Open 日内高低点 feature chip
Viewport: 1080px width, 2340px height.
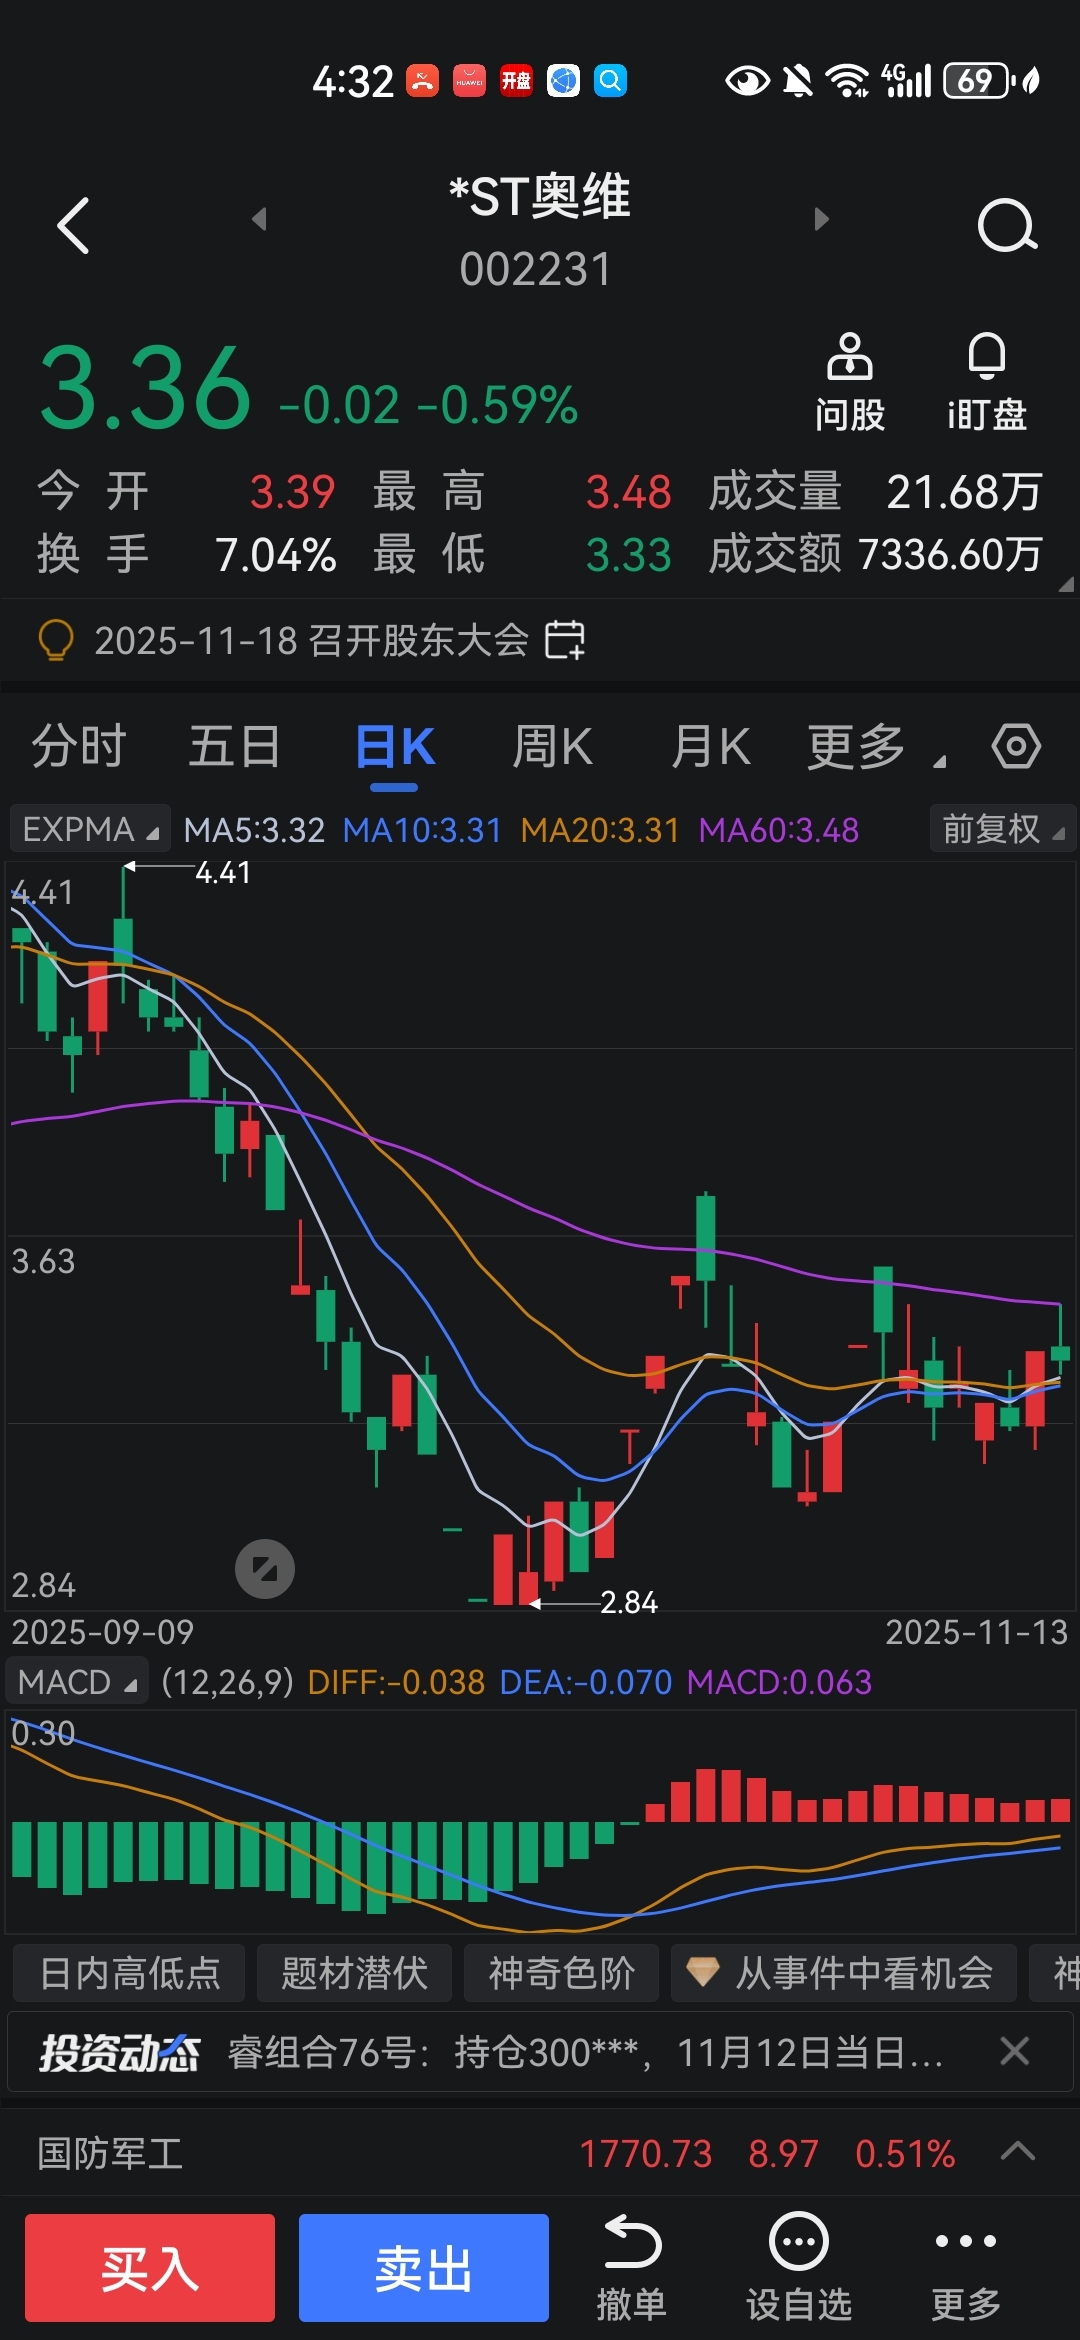coord(129,1973)
